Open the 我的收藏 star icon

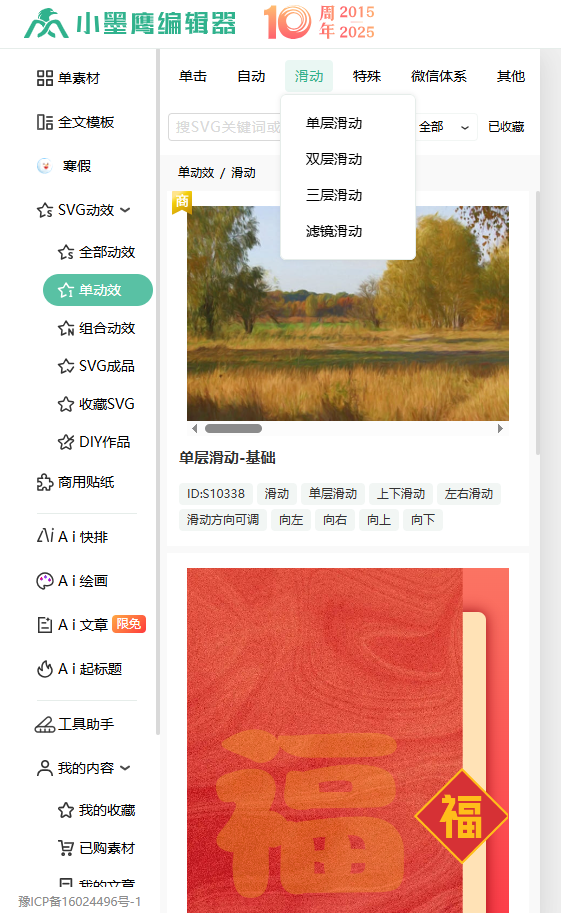[x=66, y=810]
